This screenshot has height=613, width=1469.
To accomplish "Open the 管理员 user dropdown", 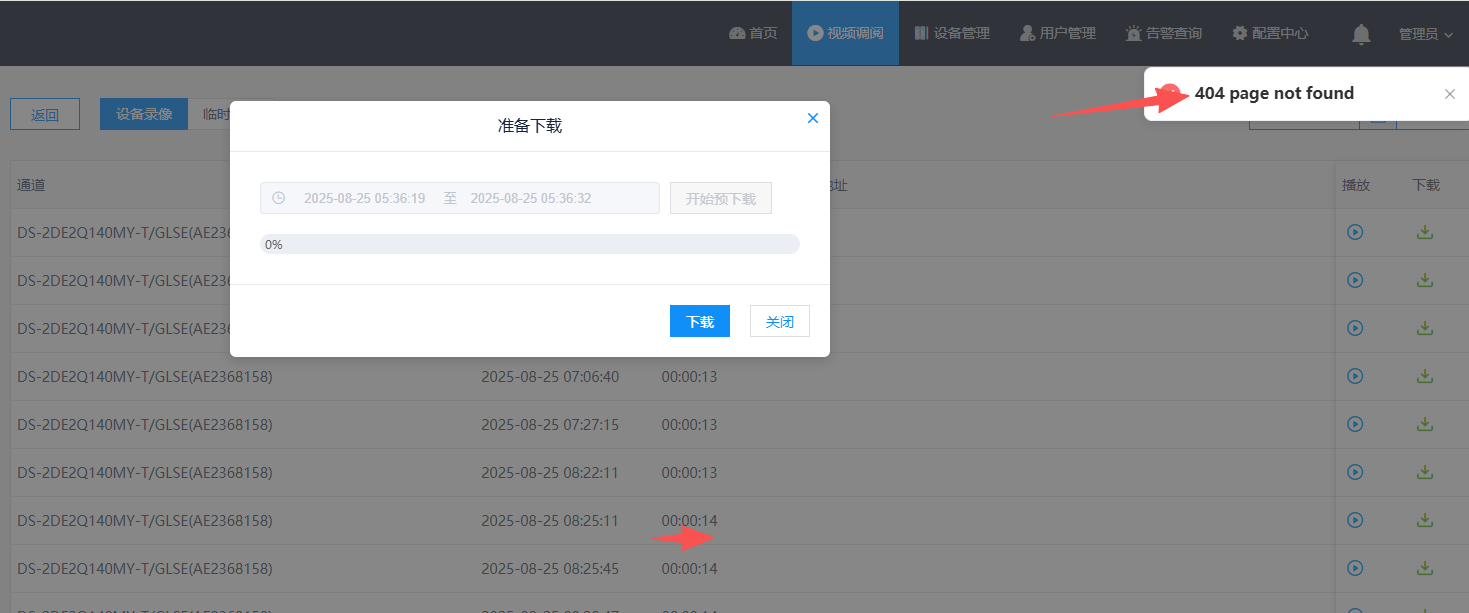I will coord(1425,33).
